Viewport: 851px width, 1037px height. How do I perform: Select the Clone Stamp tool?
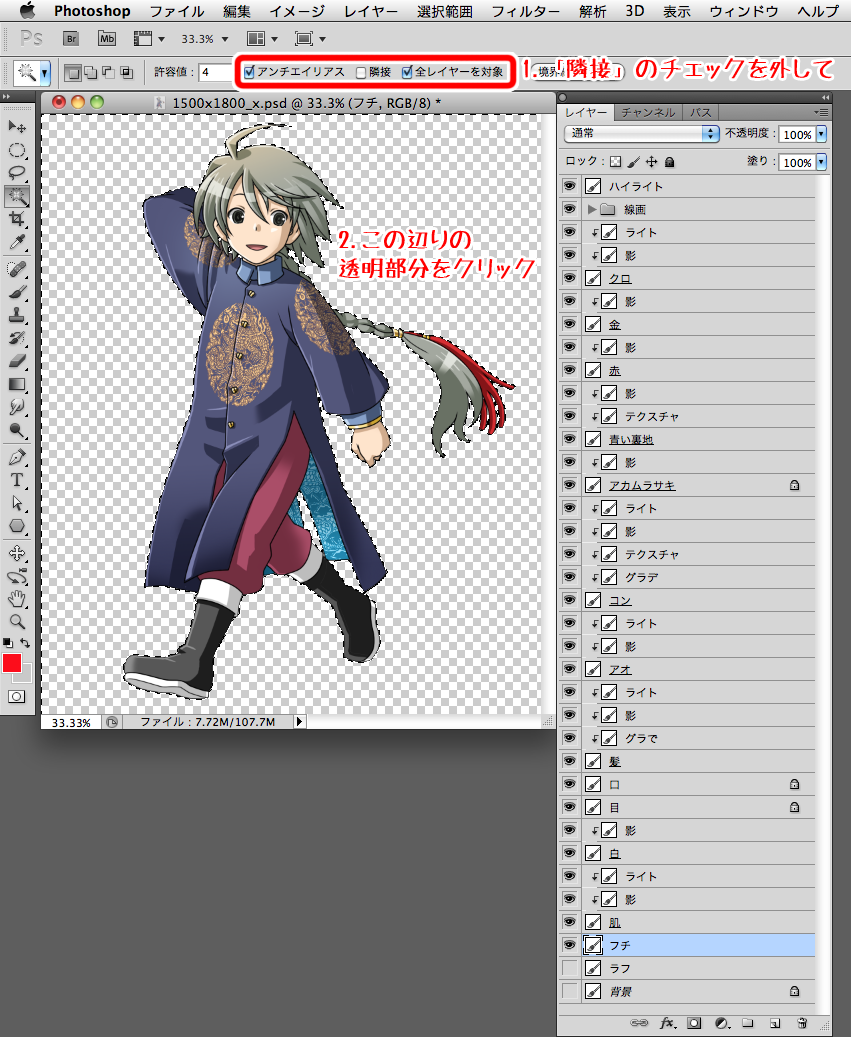click(17, 315)
